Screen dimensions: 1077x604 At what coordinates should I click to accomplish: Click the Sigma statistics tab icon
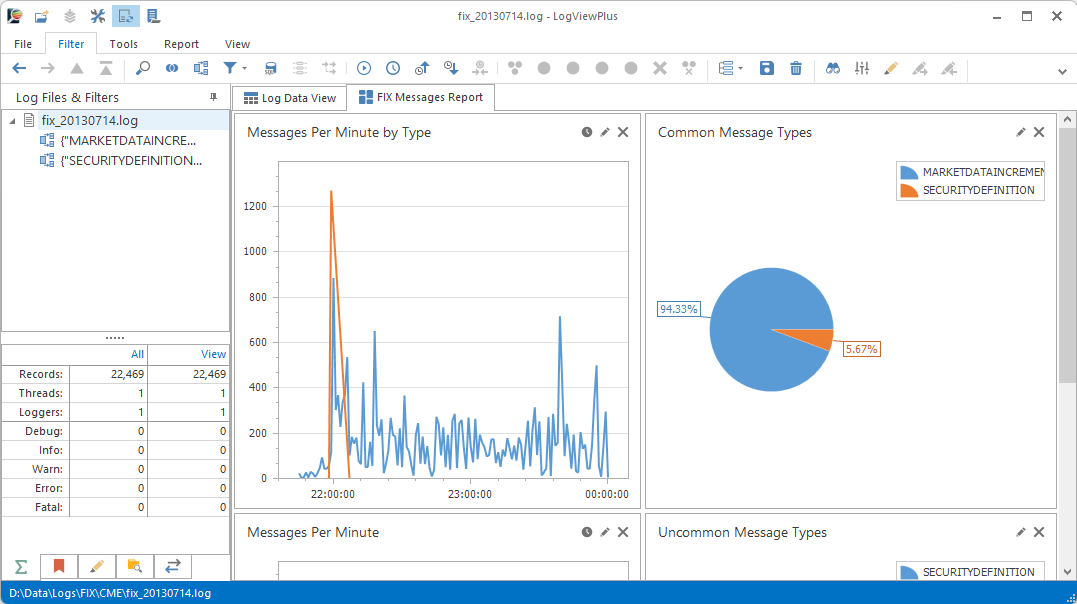(x=21, y=567)
